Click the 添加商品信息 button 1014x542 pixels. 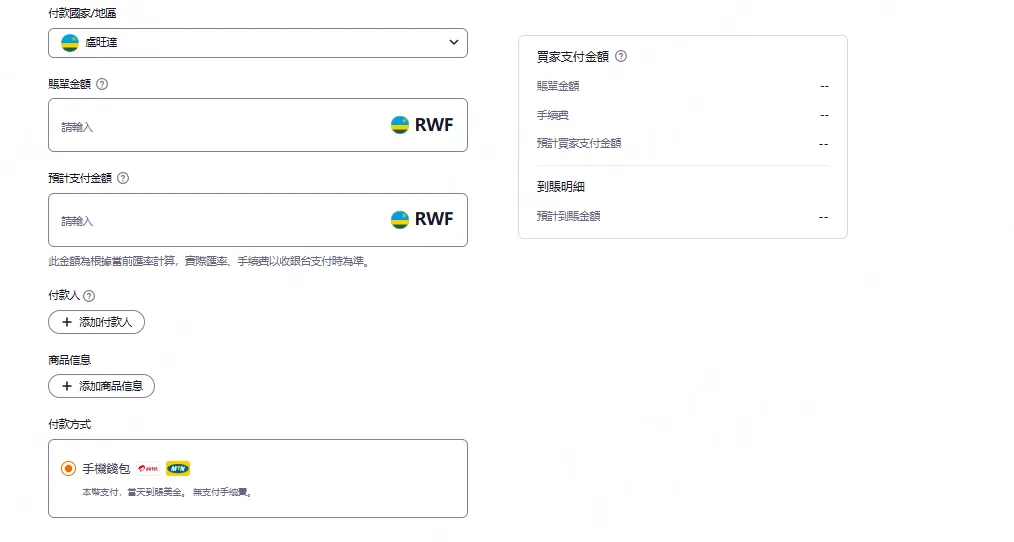pos(101,386)
